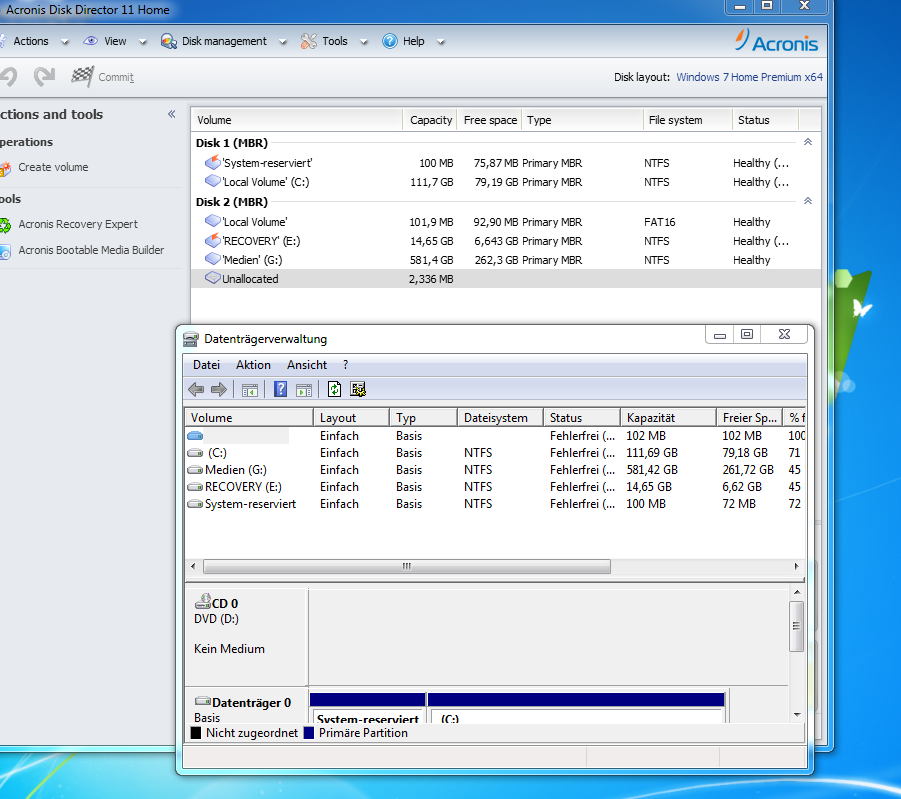
Task: Click Back arrow in Datenträgerverwaltung toolbar
Action: coord(196,389)
